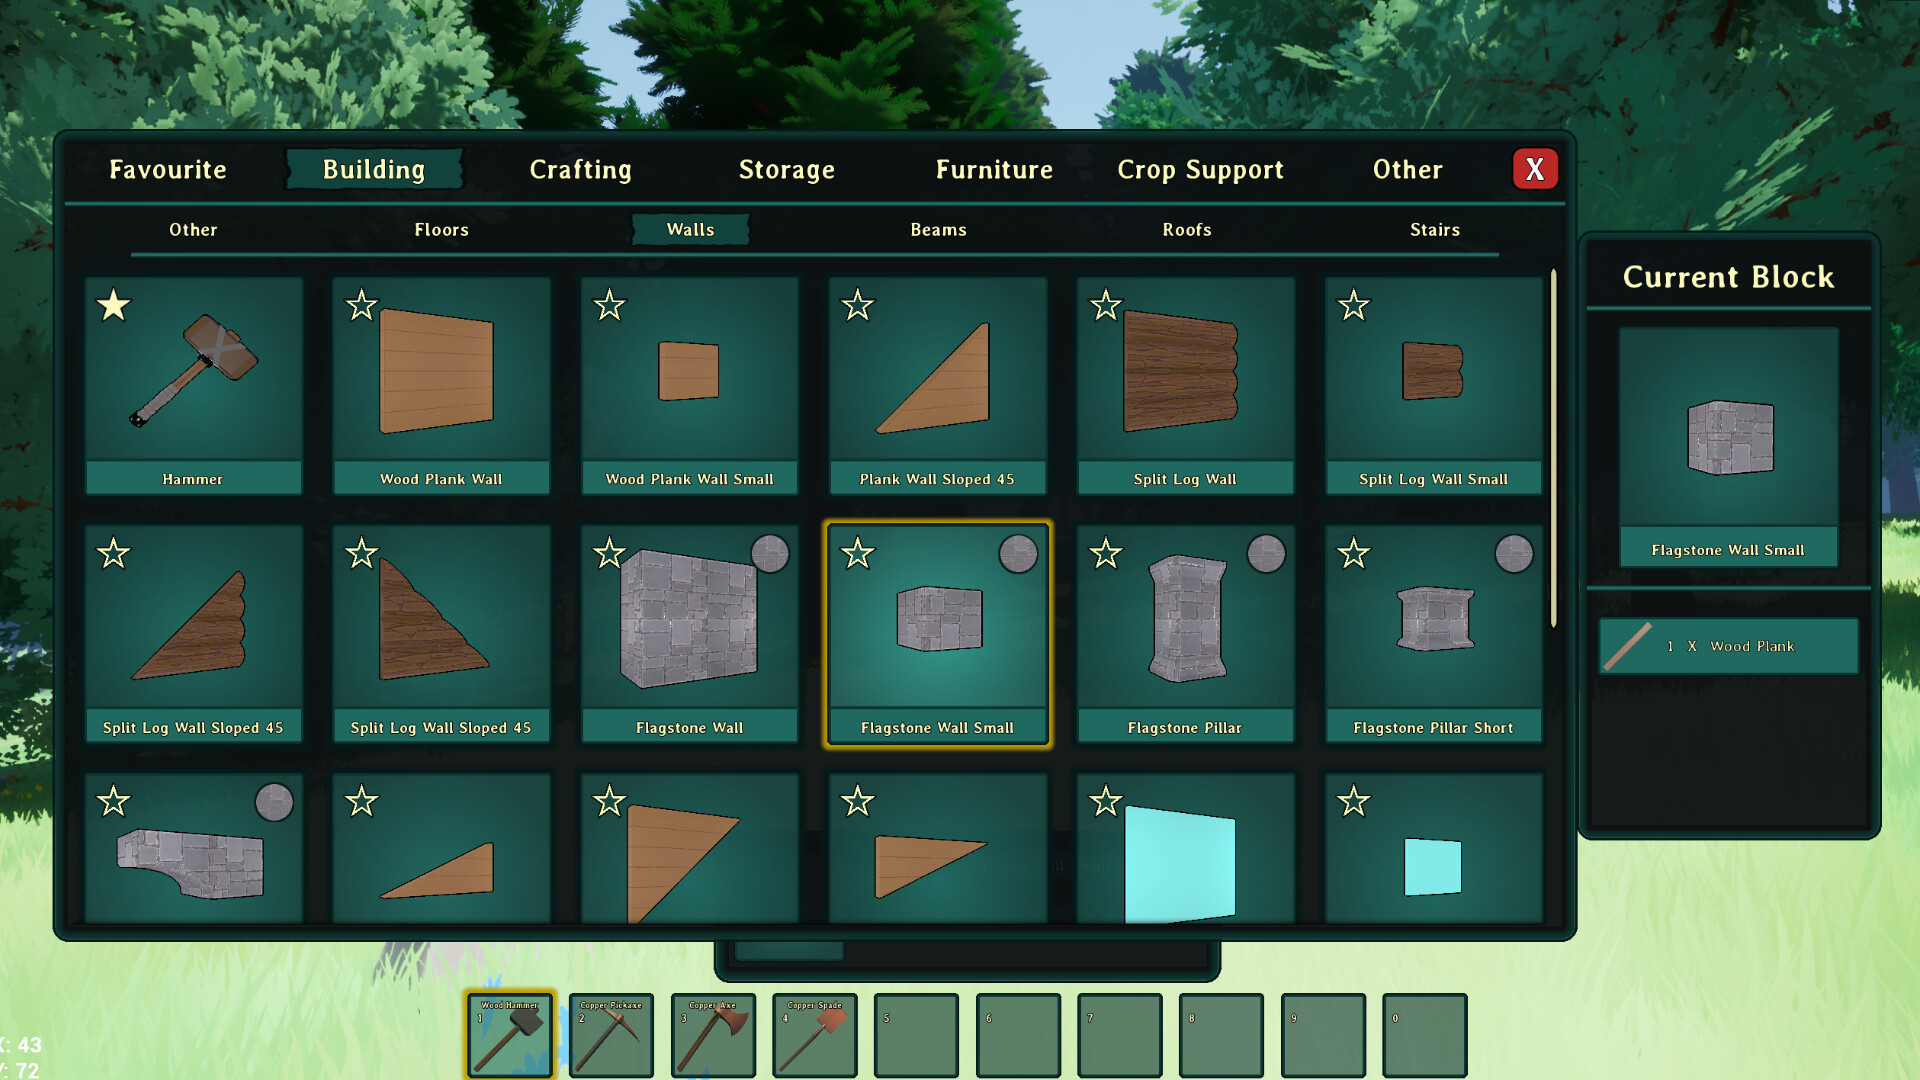1920x1080 pixels.
Task: Star the Split Log Wall Small tile
Action: click(1353, 305)
